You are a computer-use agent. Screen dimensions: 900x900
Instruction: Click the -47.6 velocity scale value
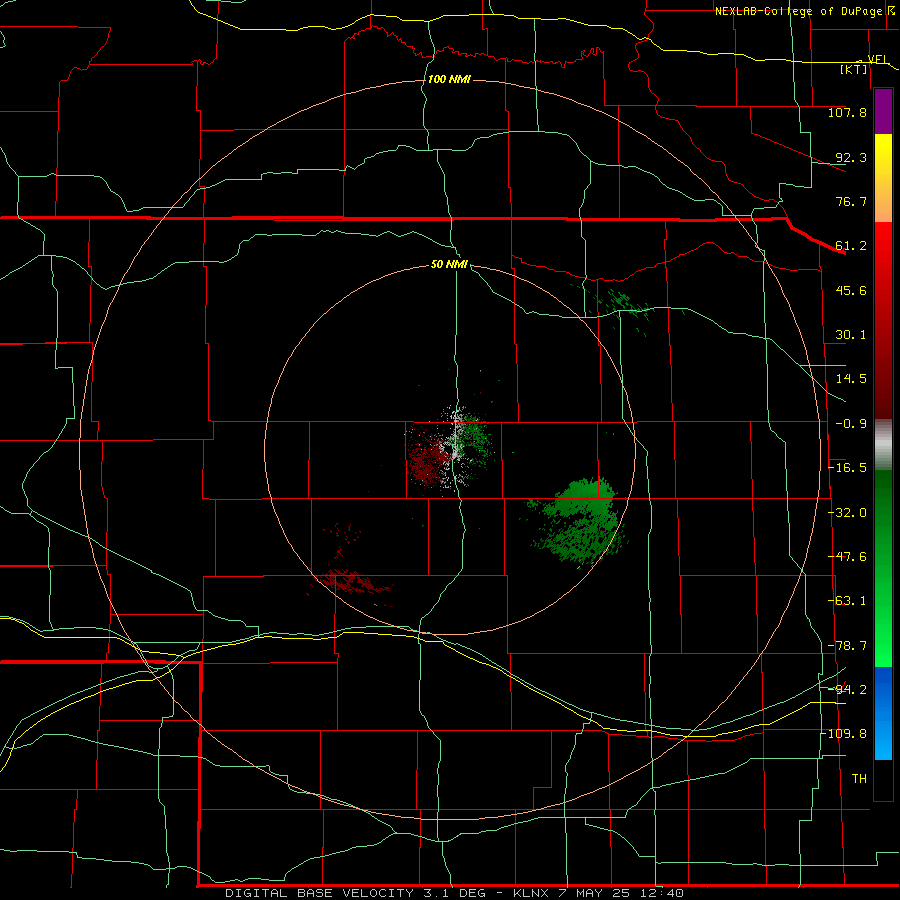pos(847,557)
